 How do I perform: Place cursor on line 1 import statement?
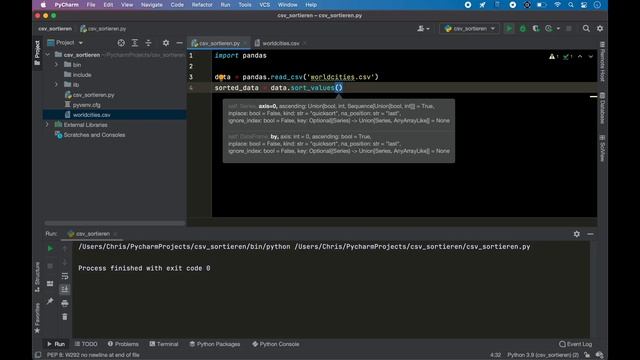(240, 56)
